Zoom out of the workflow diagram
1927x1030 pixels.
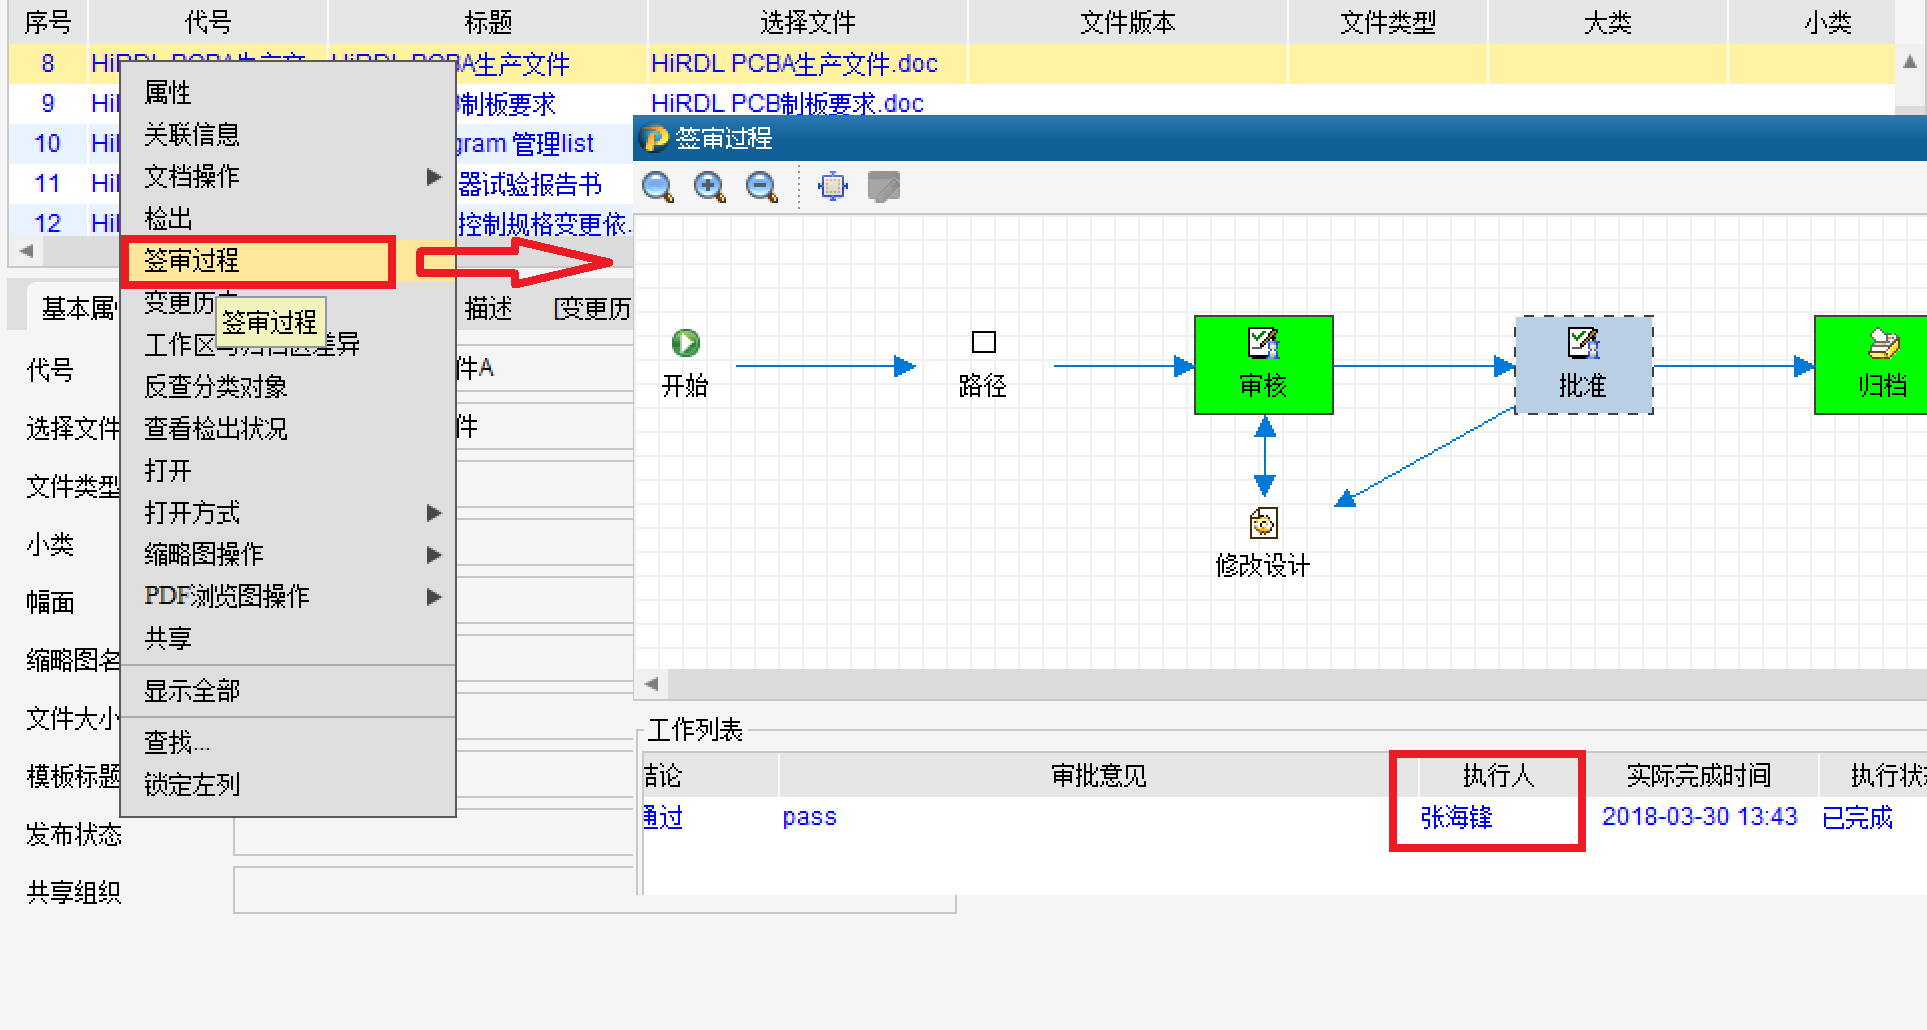762,187
